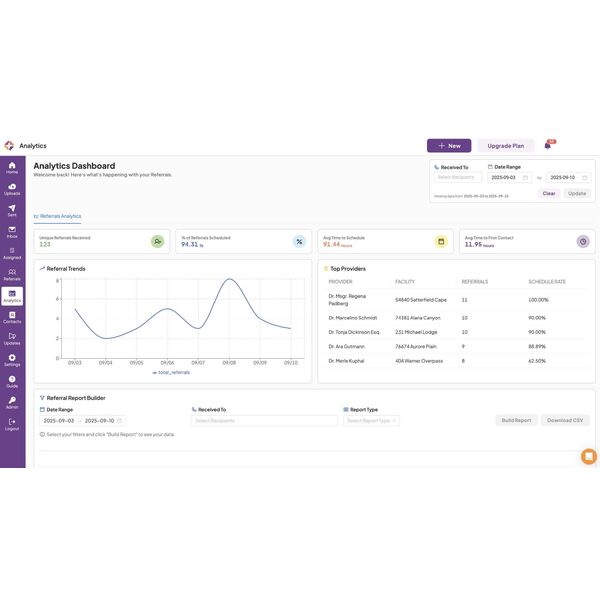Viewport: 600px width, 600px height.
Task: Click facility 76674 Aurore Plain
Action: [x=416, y=346]
